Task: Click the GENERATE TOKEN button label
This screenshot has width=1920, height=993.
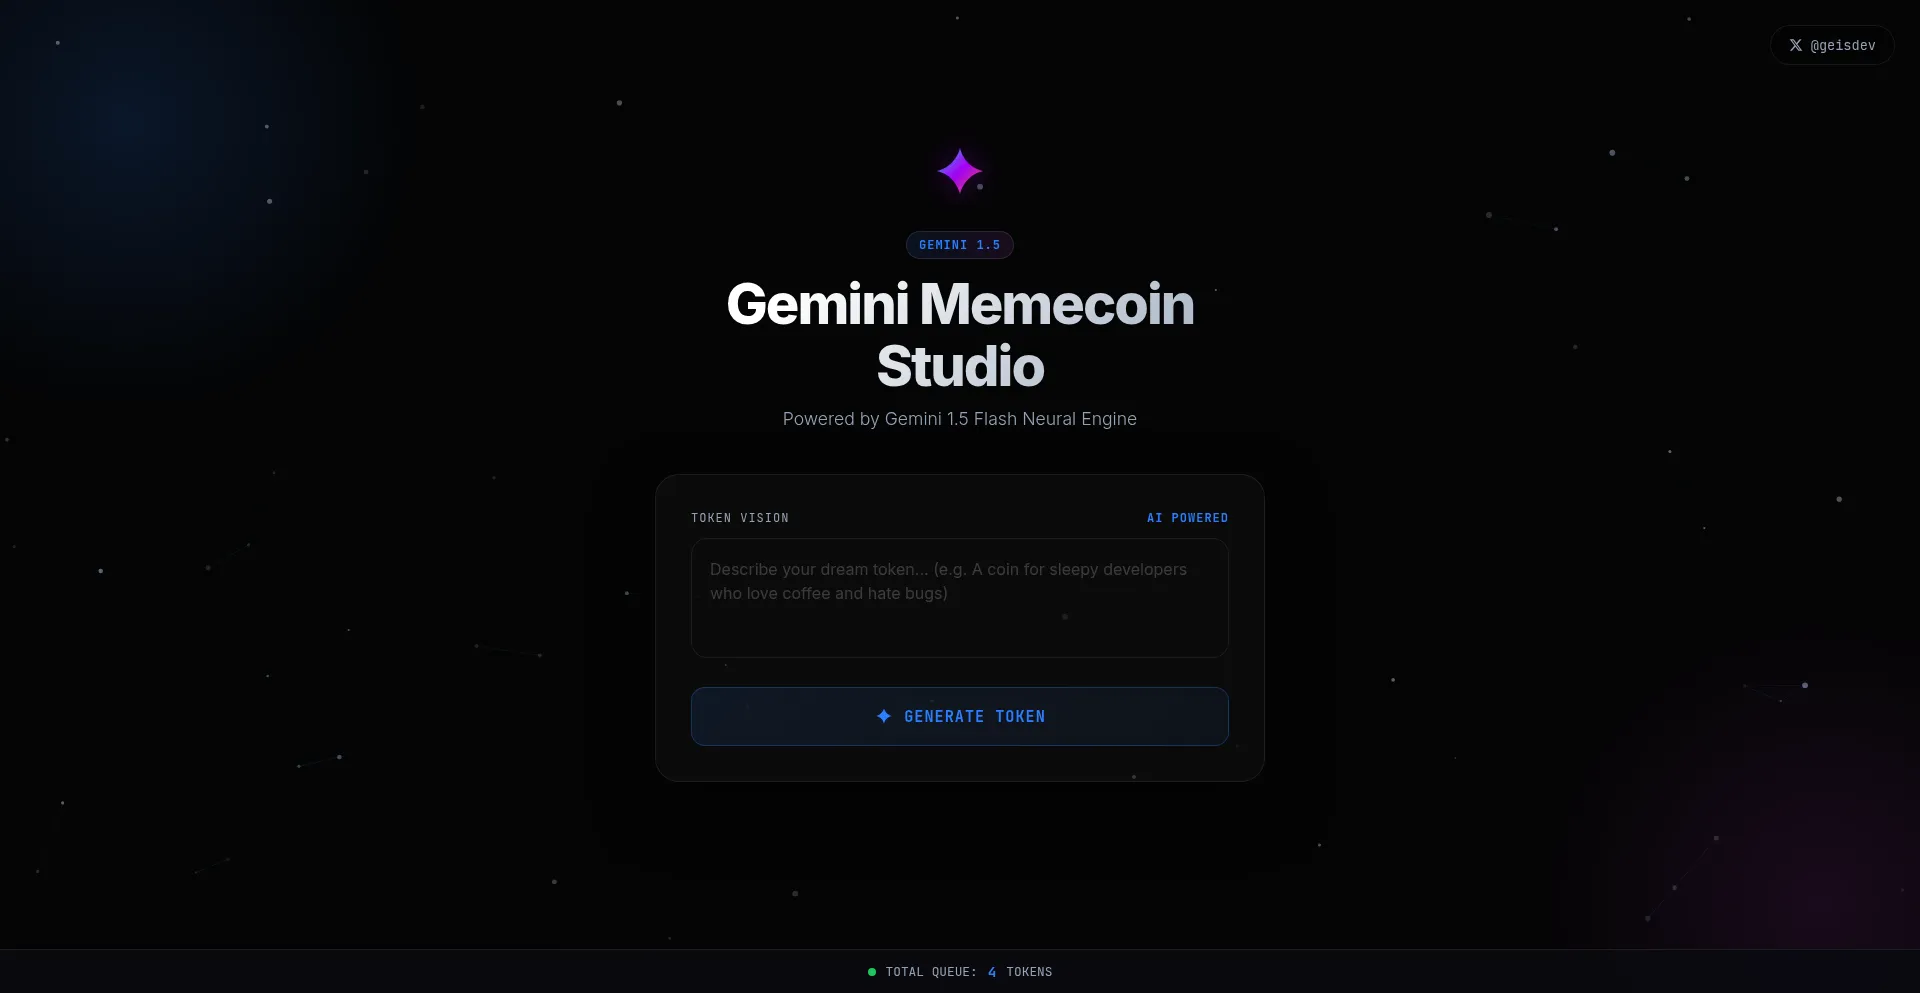Action: [x=975, y=716]
